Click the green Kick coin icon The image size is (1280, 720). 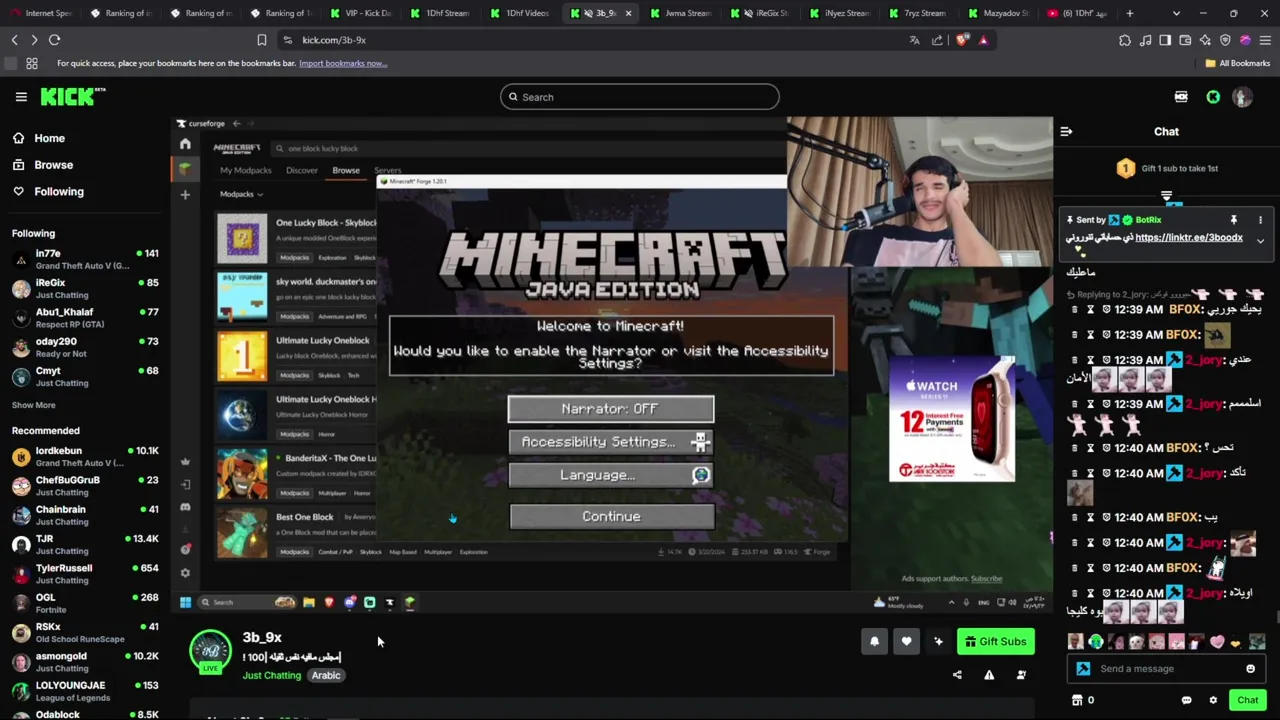[x=1213, y=97]
